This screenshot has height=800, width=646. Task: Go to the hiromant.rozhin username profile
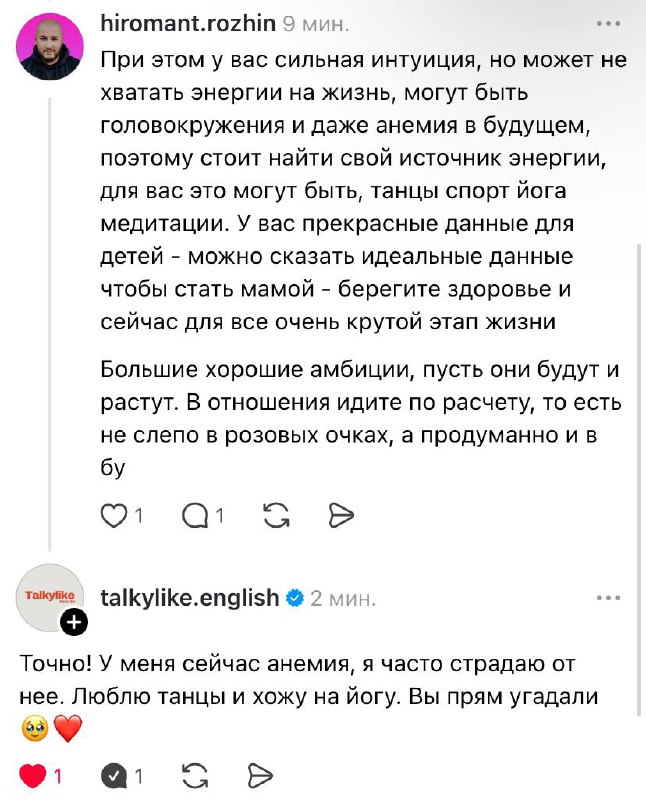(x=188, y=22)
